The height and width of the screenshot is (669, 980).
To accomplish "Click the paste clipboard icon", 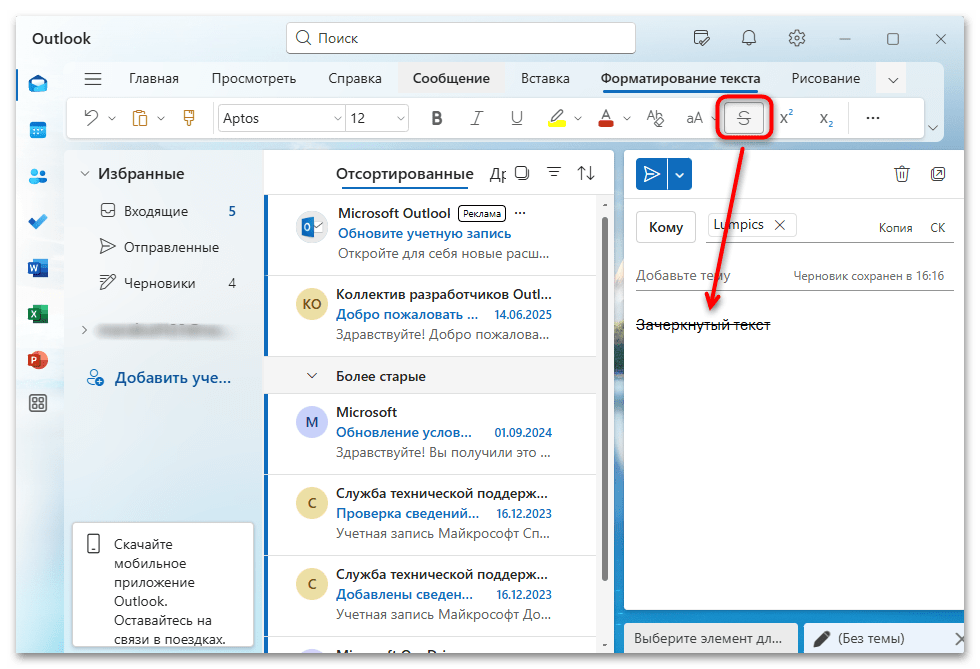I will pyautogui.click(x=140, y=118).
